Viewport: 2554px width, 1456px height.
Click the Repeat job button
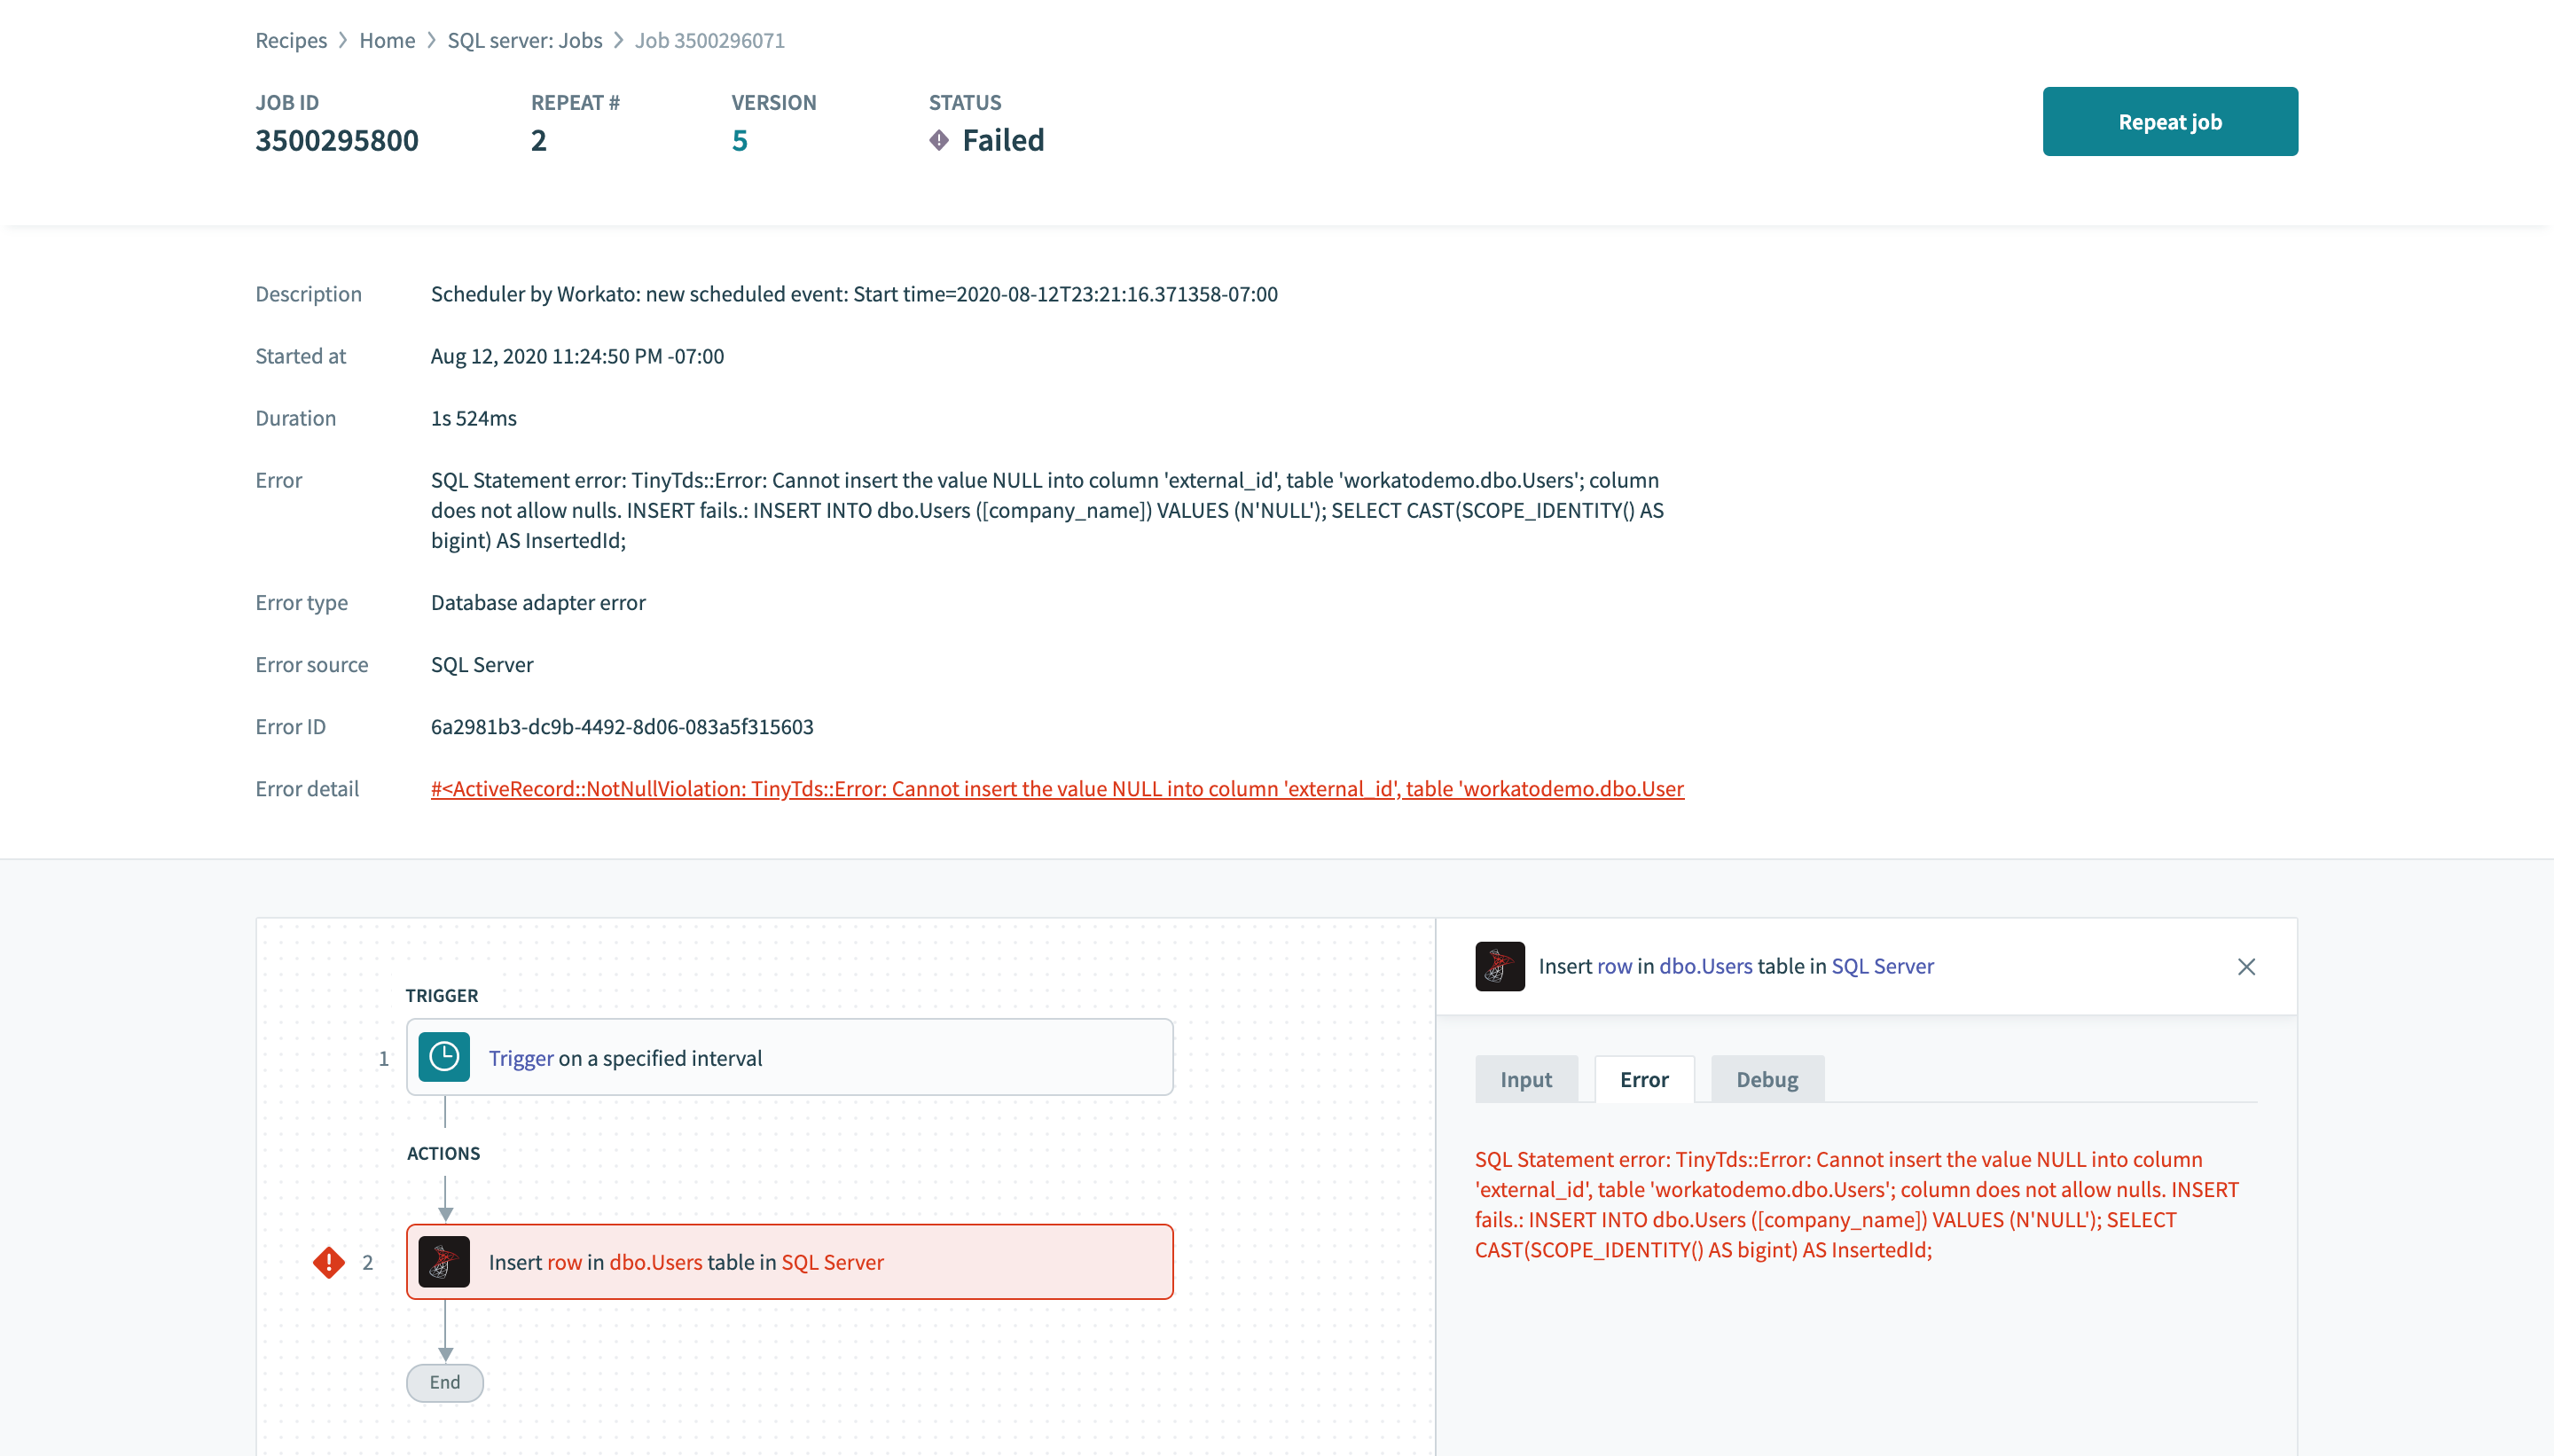coord(2170,121)
